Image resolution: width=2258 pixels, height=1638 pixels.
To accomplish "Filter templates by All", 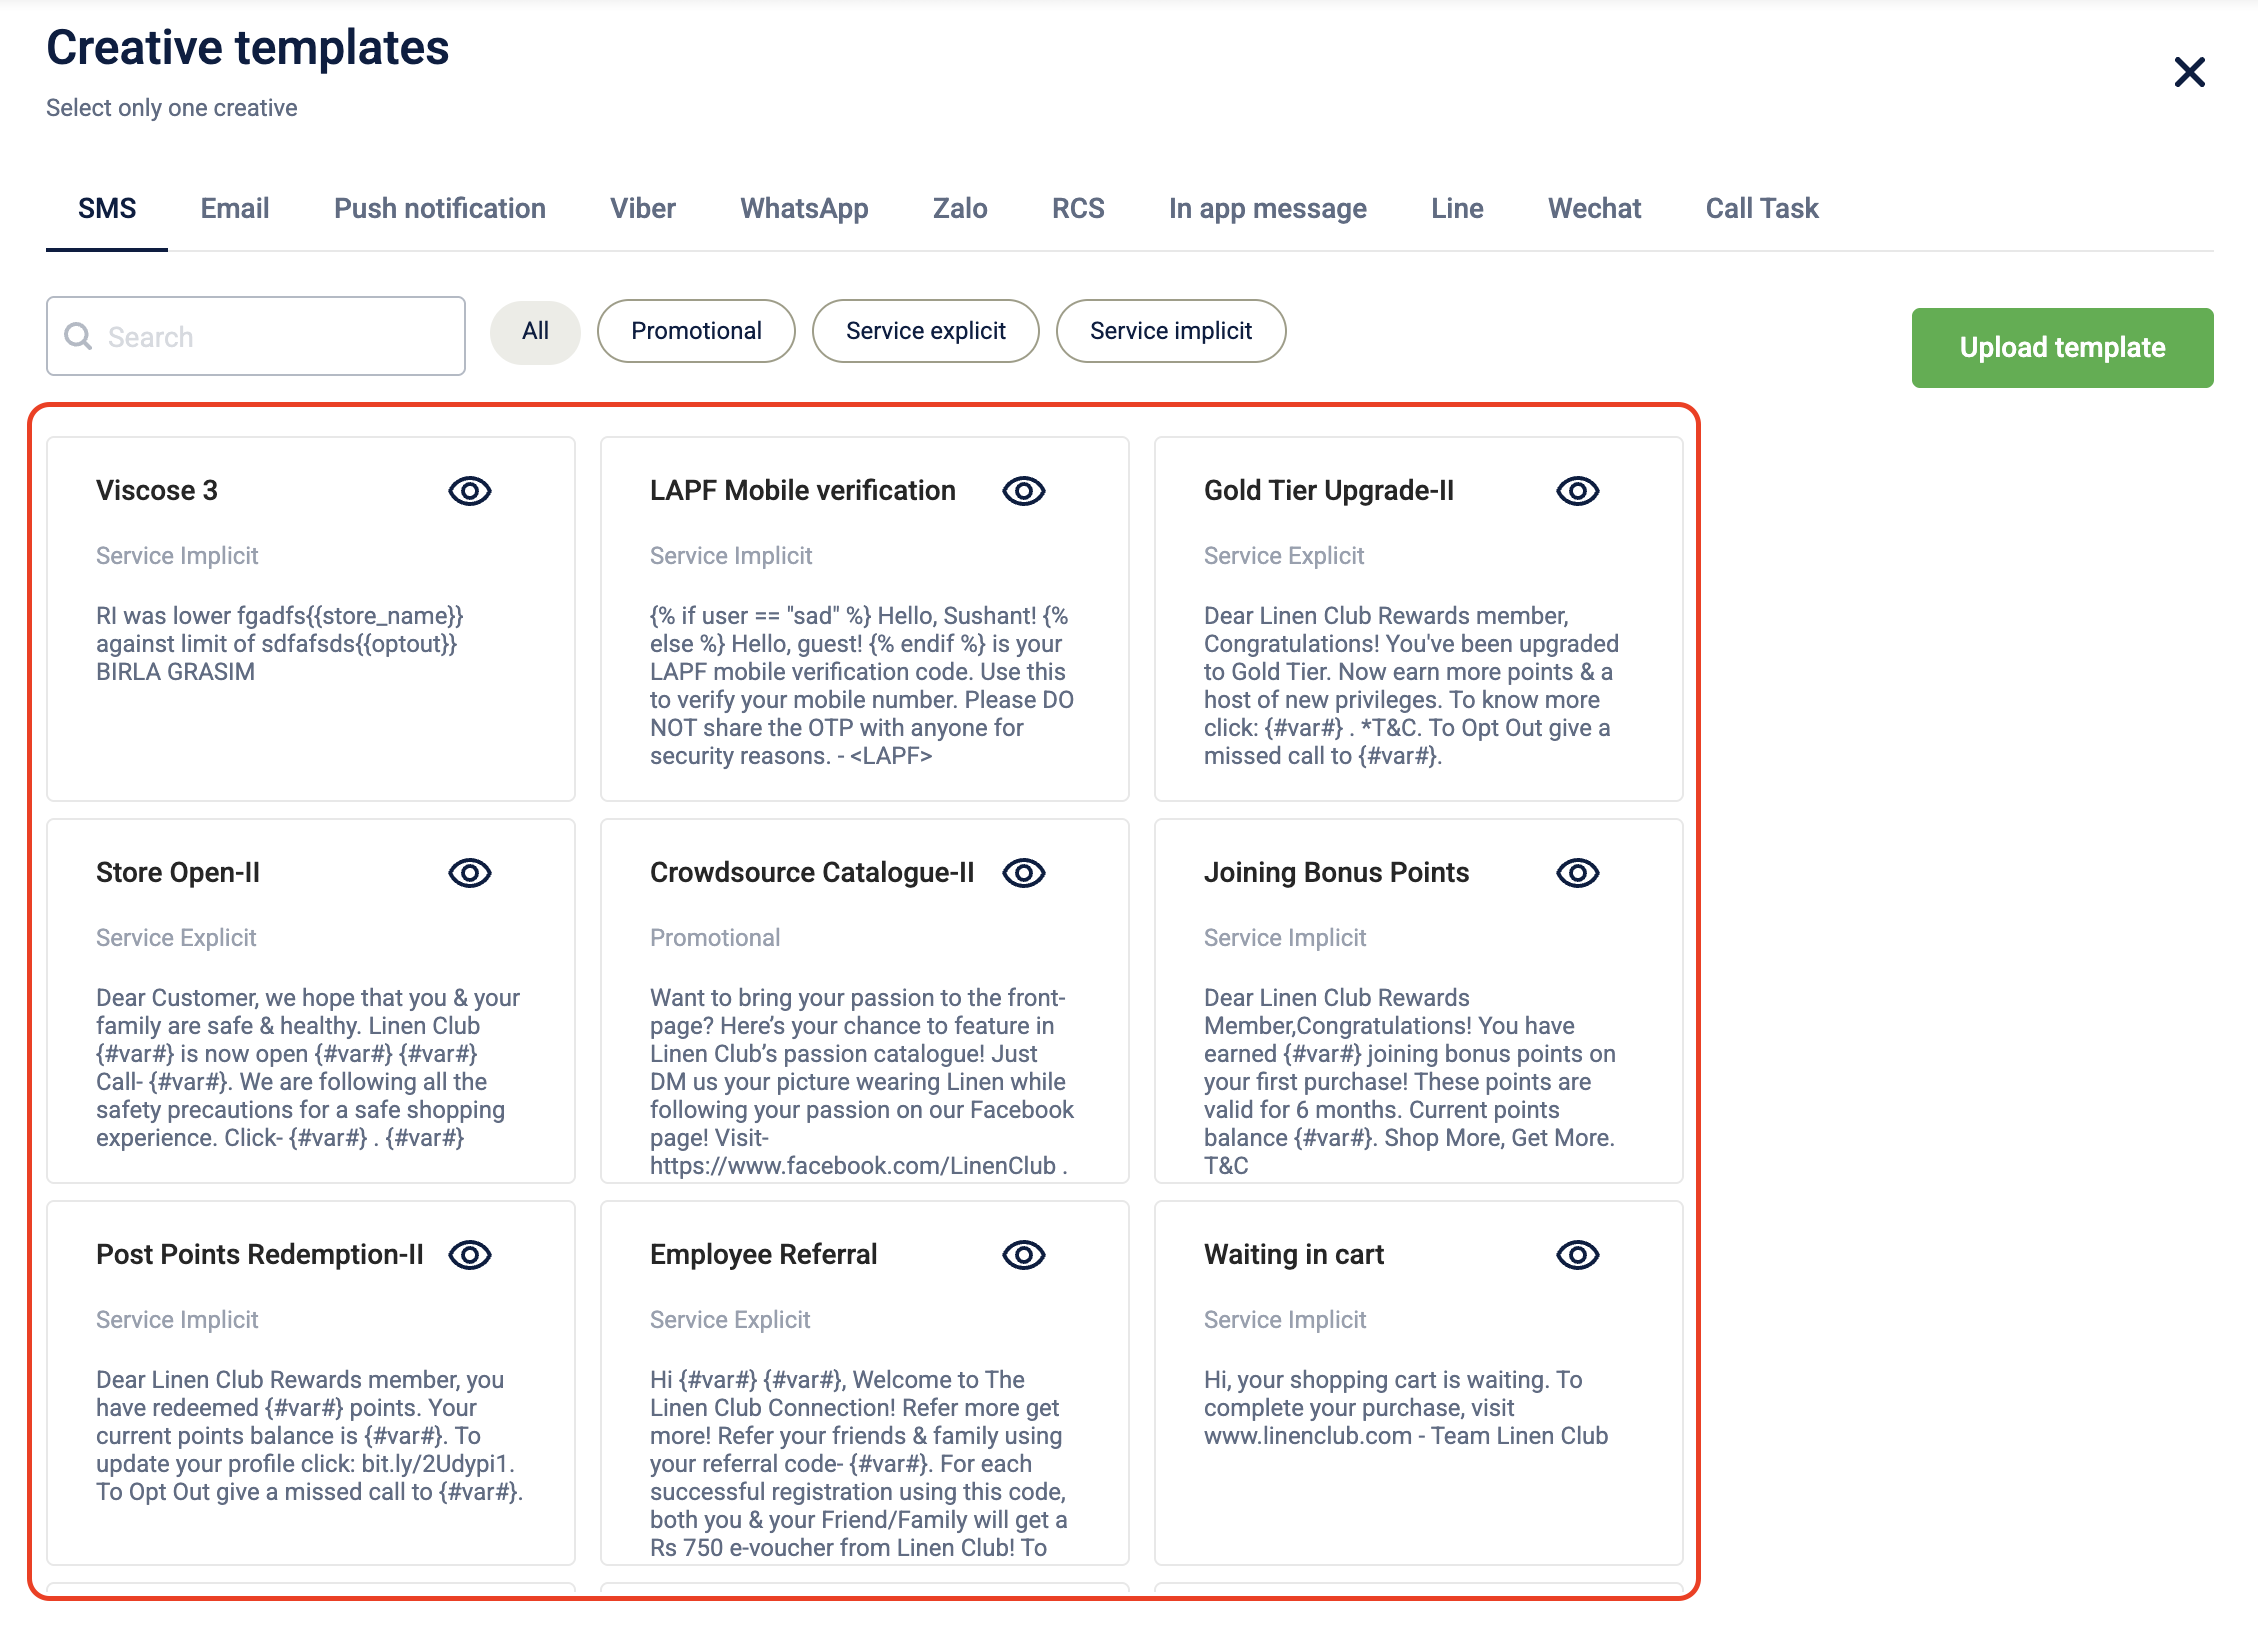I will [535, 331].
